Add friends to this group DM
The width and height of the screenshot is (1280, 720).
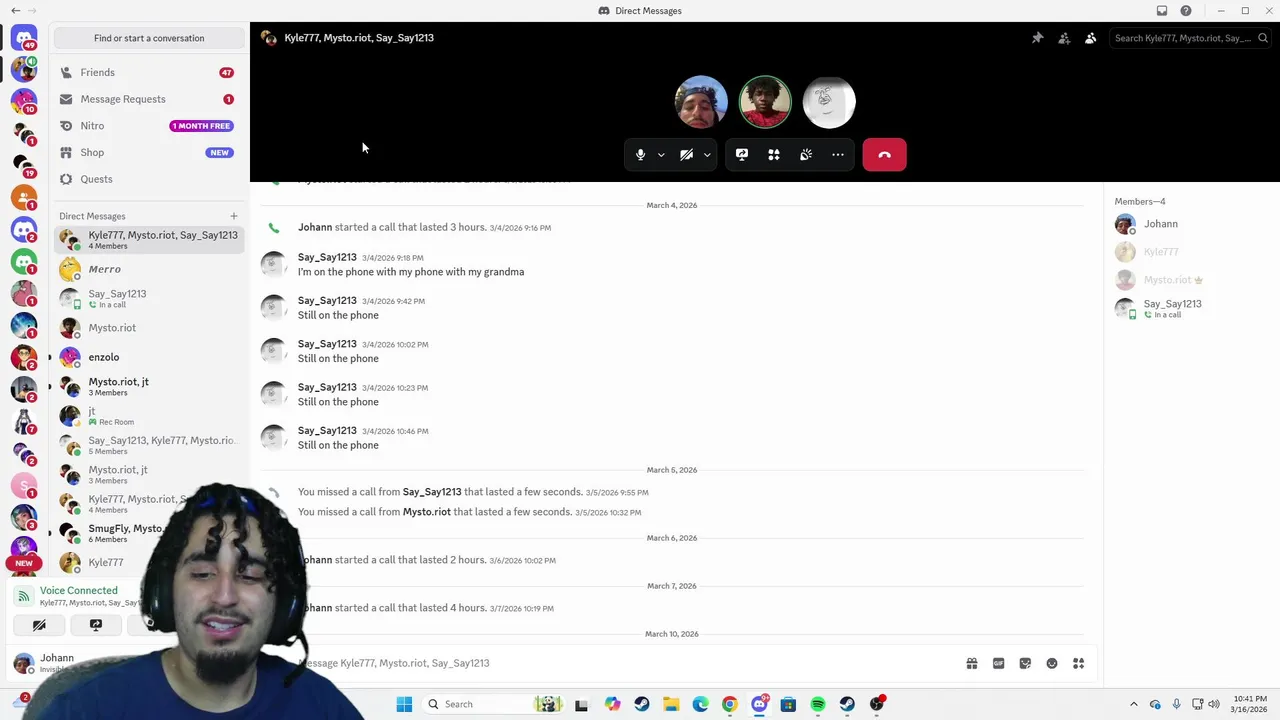(x=1064, y=38)
